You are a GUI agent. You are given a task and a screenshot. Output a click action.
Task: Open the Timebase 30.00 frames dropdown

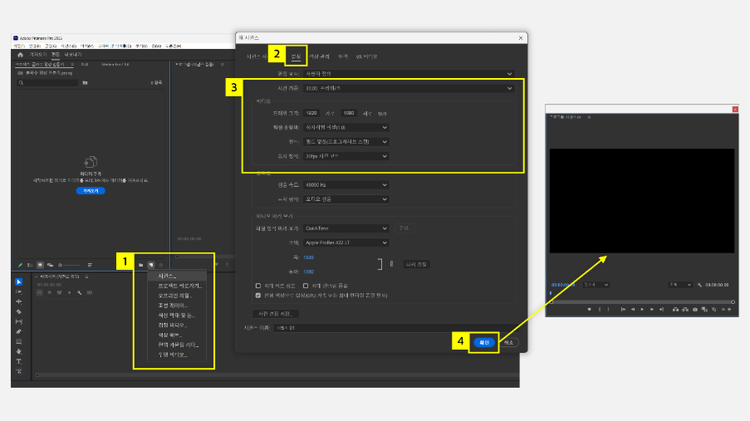click(x=408, y=89)
